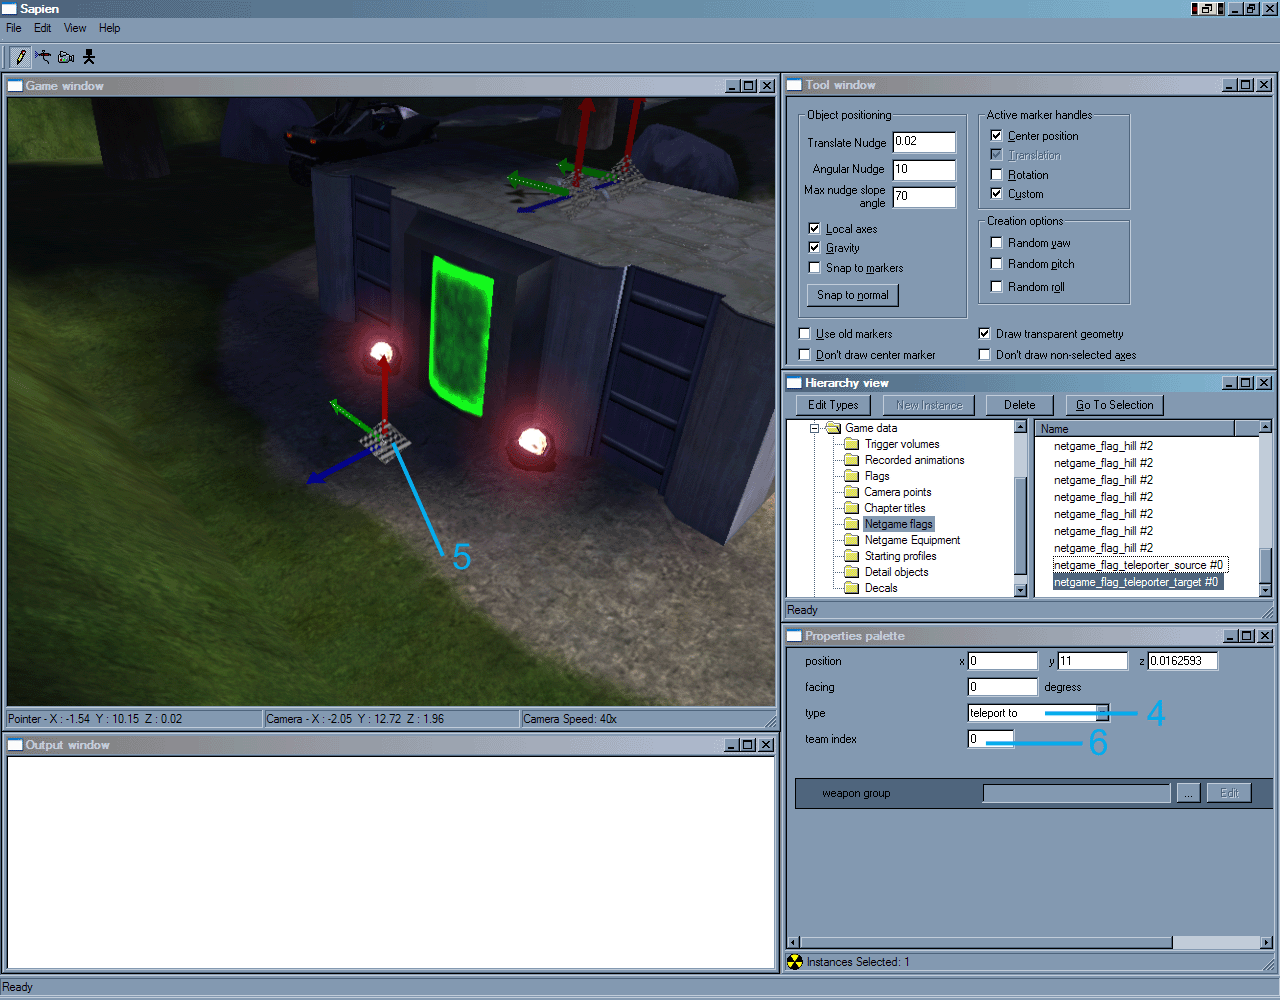Click the Delete button in Hierarchy view
Screen dimensions: 1280x1000
click(1020, 405)
